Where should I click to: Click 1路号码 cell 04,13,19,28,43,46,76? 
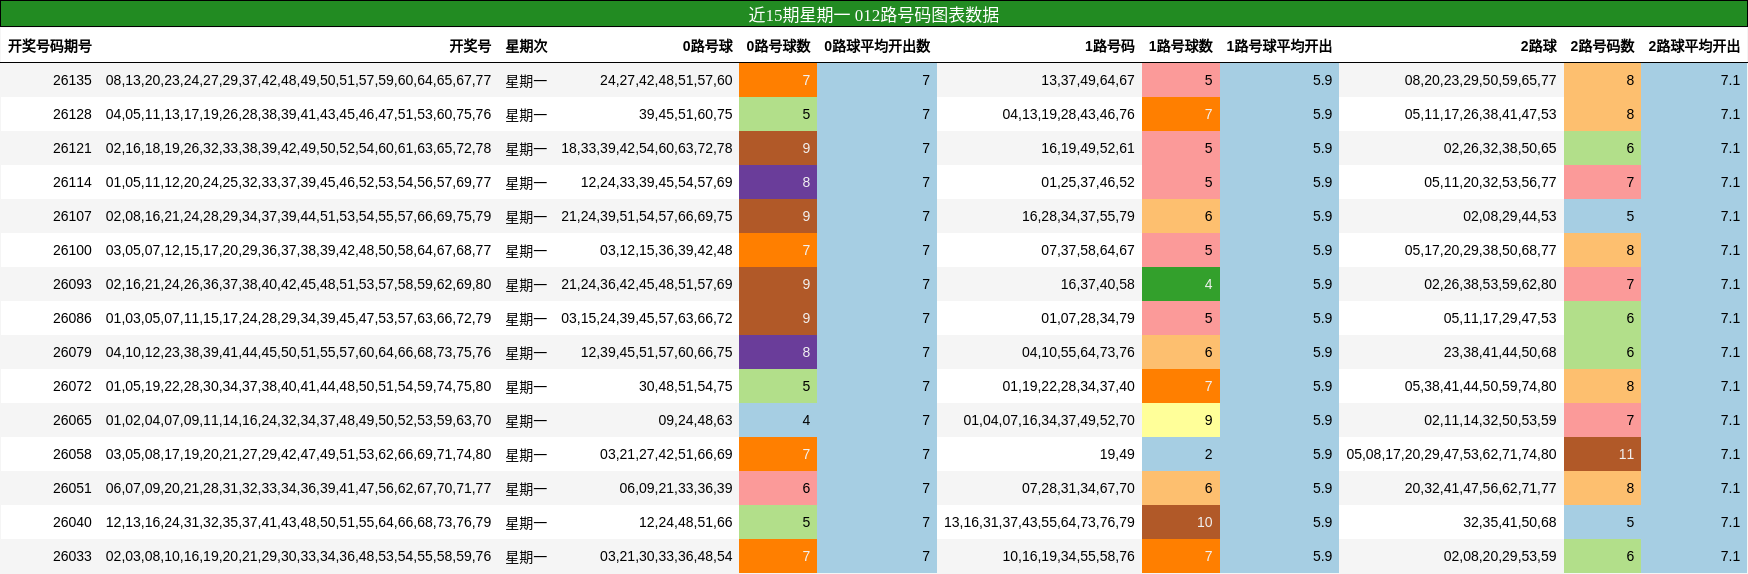point(1069,114)
